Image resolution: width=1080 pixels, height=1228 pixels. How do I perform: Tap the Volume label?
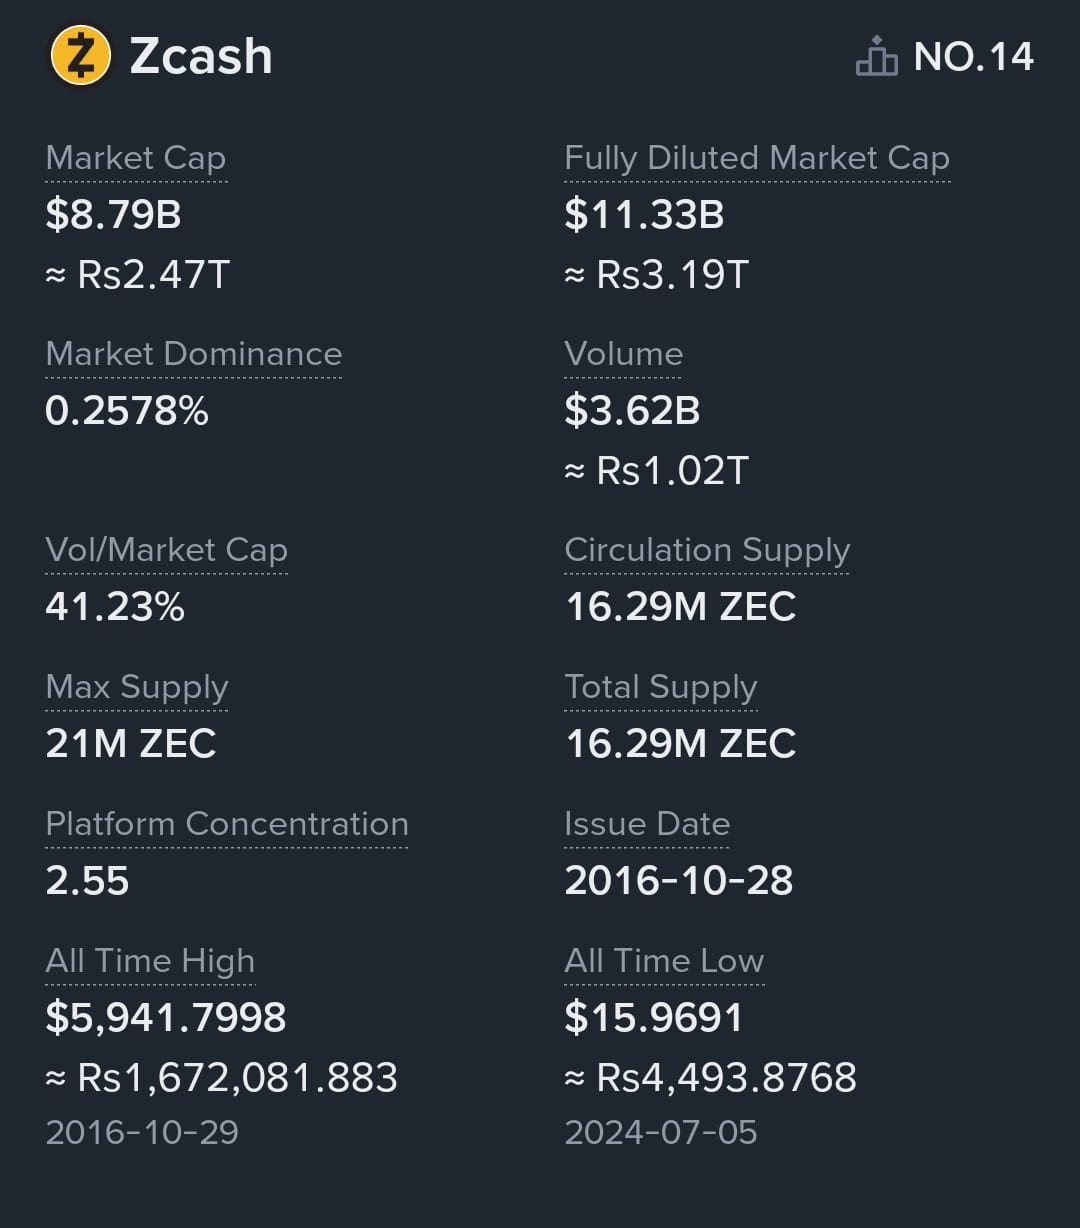(x=623, y=354)
